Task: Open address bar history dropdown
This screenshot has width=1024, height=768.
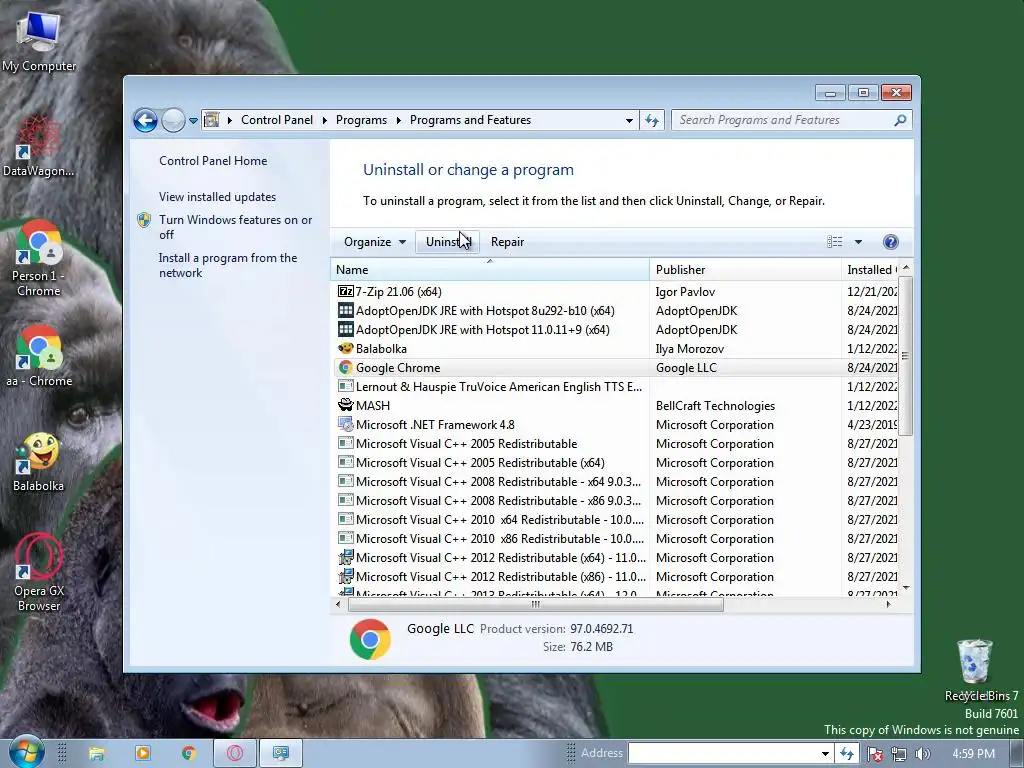Action: [629, 121]
